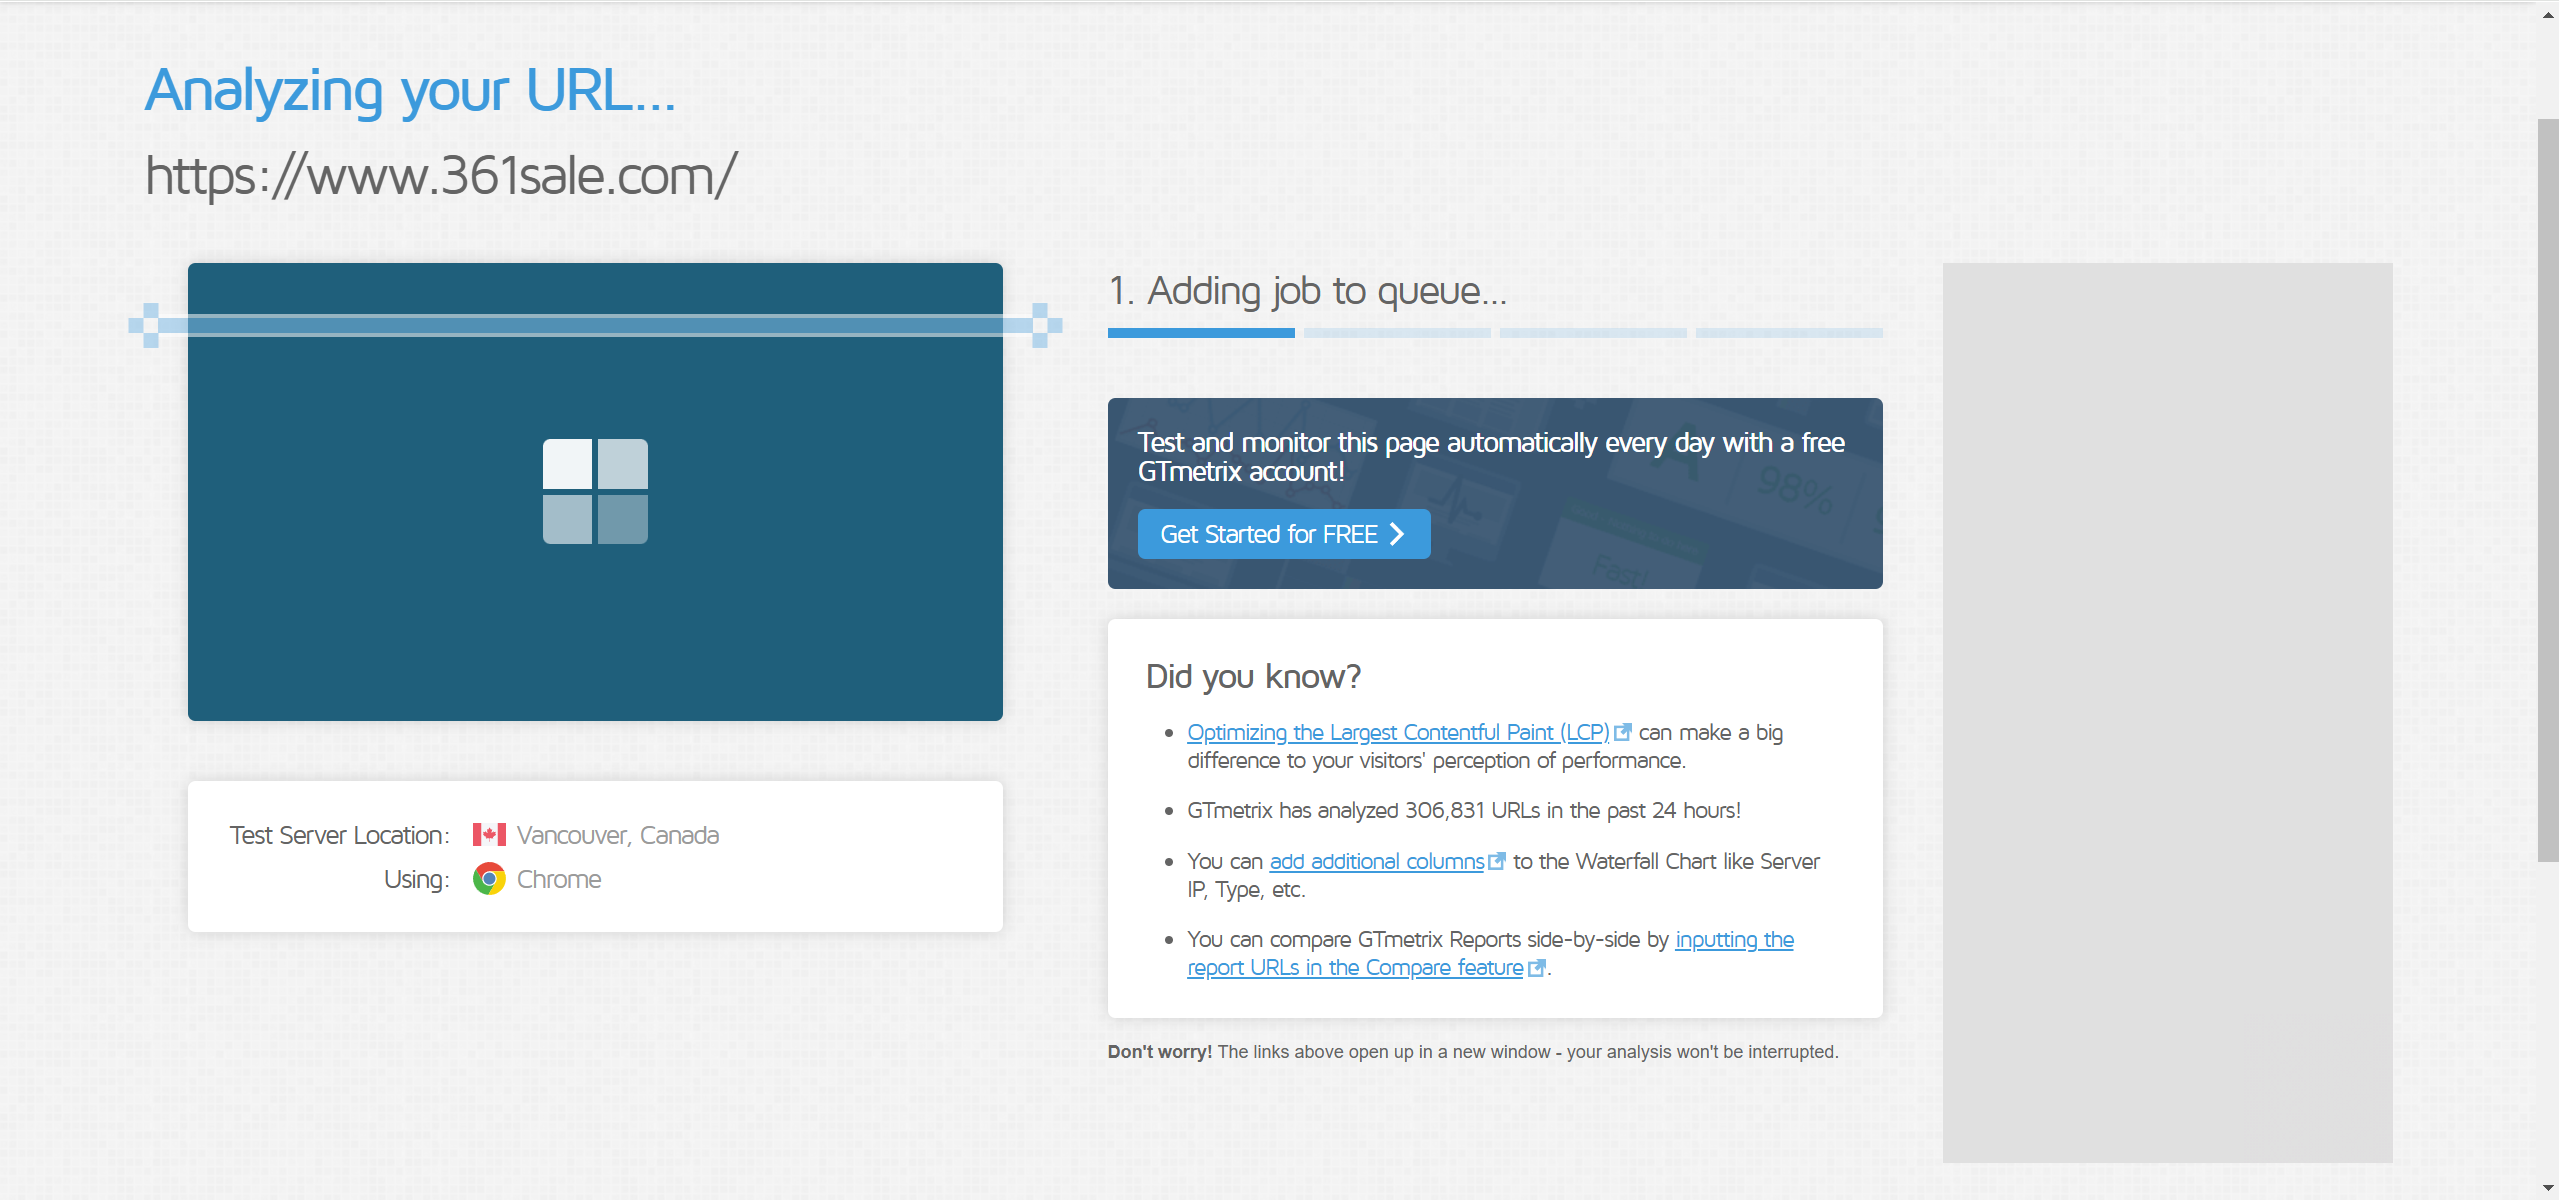This screenshot has height=1200, width=2559.
Task: Click arrow chevron in Get Started button
Action: 1398,534
